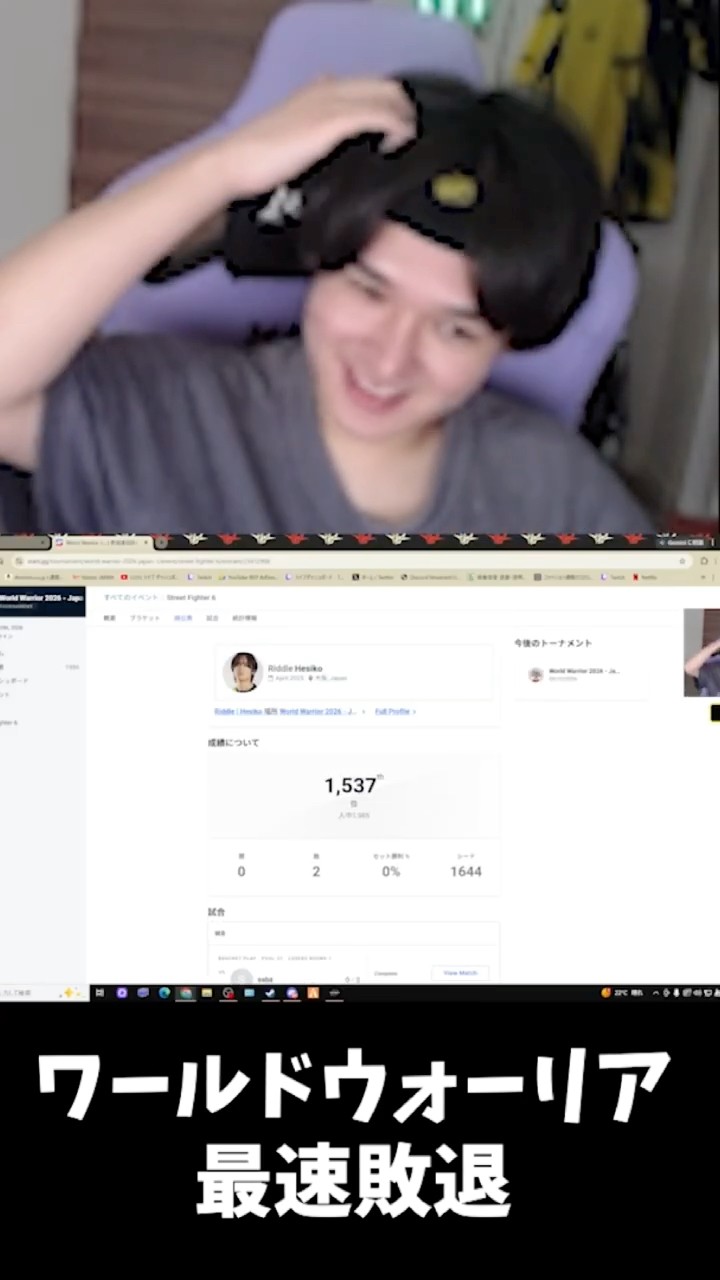Click the upcoming tournament's small logo icon

(536, 675)
